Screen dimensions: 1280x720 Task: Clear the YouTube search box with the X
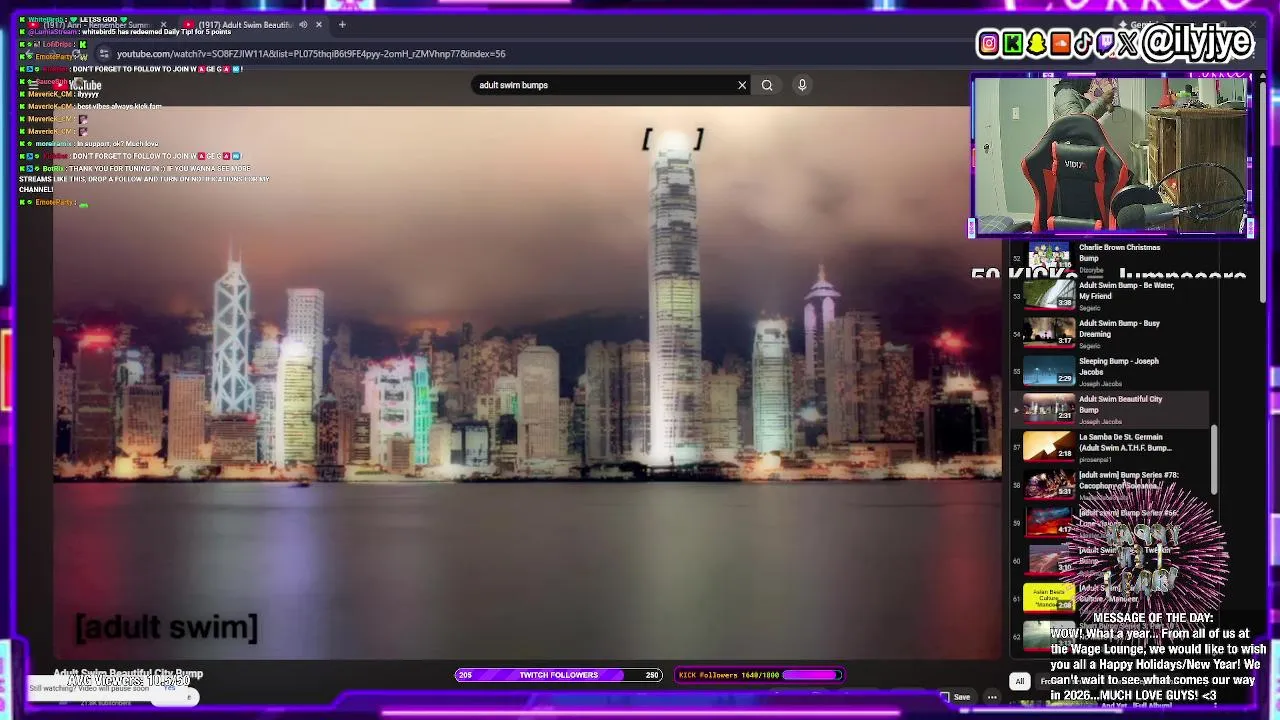(x=742, y=85)
